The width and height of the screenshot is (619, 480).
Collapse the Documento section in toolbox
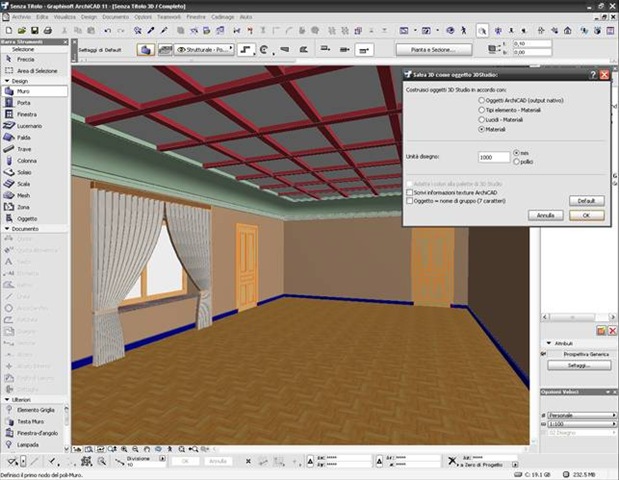coord(5,228)
